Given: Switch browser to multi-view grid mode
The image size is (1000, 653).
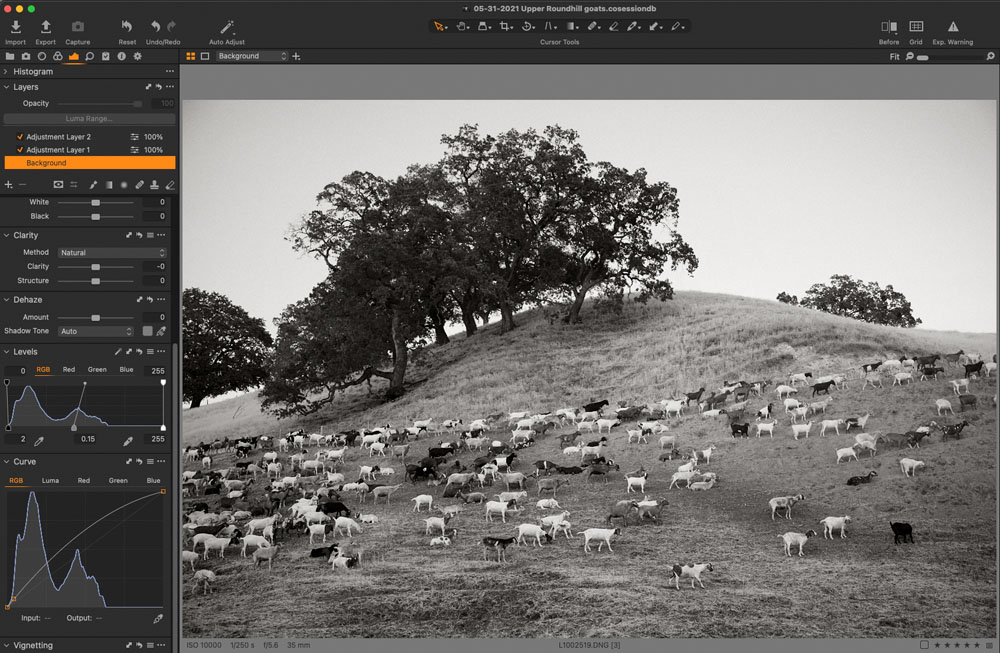Looking at the screenshot, I should pyautogui.click(x=190, y=56).
